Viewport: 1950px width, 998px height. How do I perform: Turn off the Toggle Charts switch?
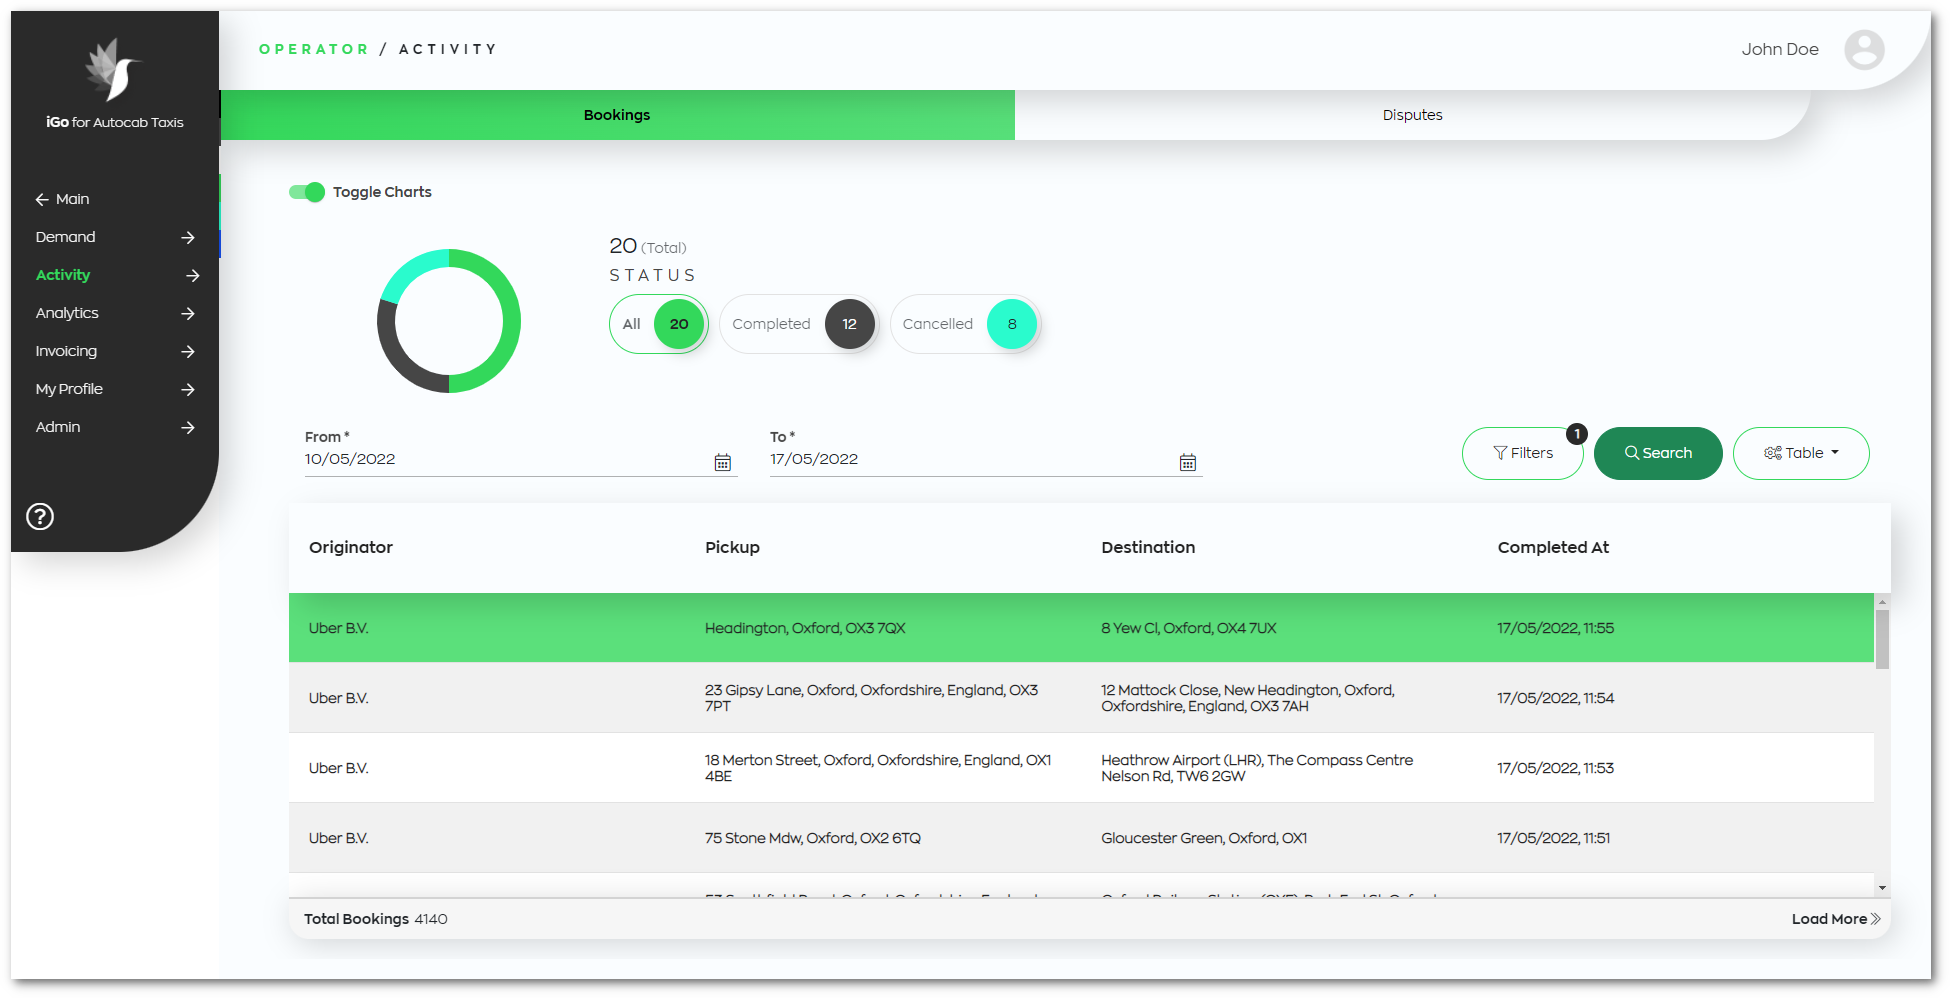pyautogui.click(x=307, y=192)
